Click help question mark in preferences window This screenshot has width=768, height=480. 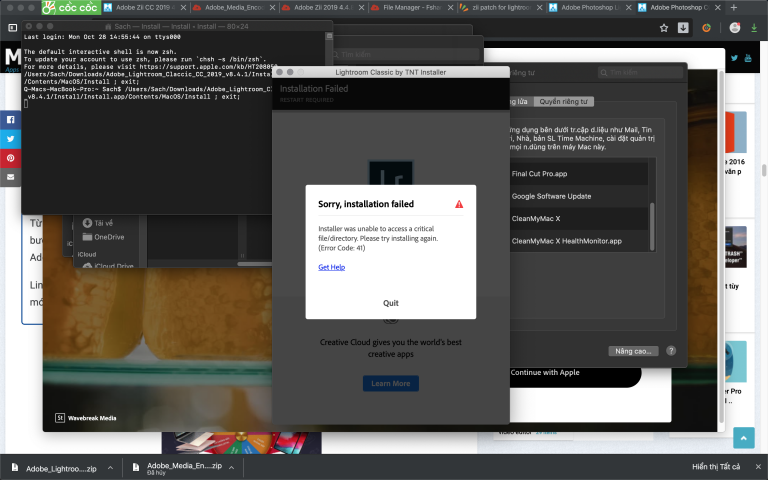671,351
